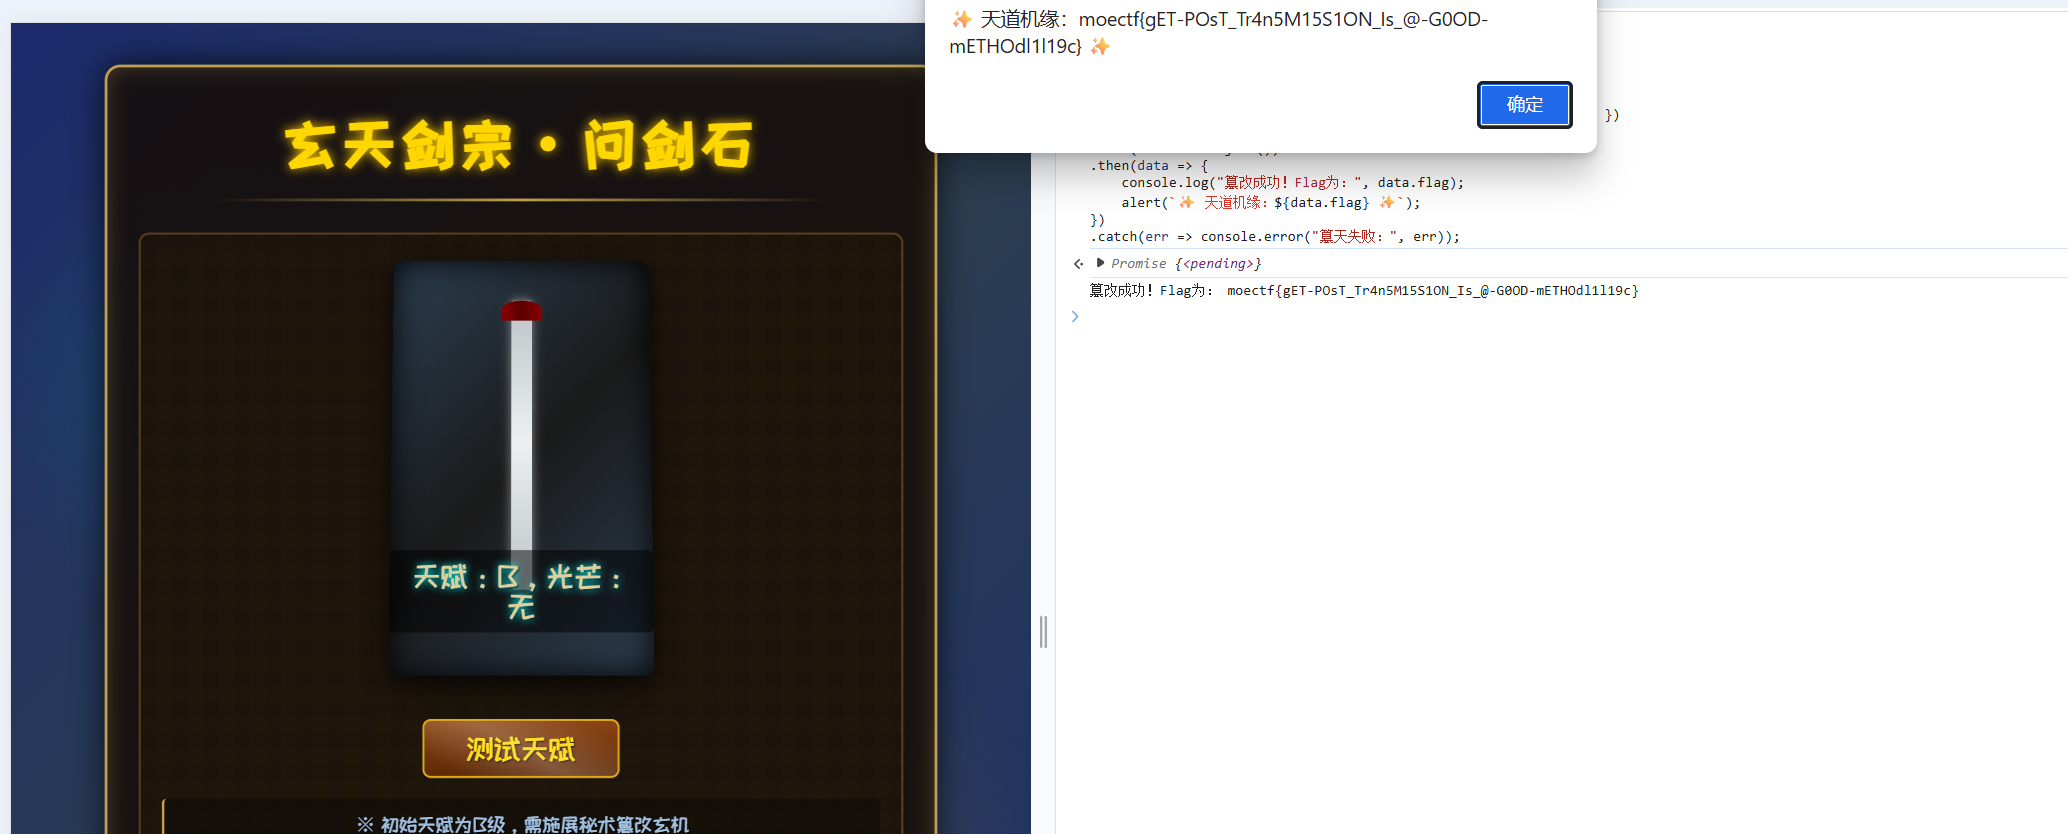Viewport: 2068px width, 834px height.
Task: Click the 玄天剑宗 · 问剑石 page title
Action: [519, 146]
